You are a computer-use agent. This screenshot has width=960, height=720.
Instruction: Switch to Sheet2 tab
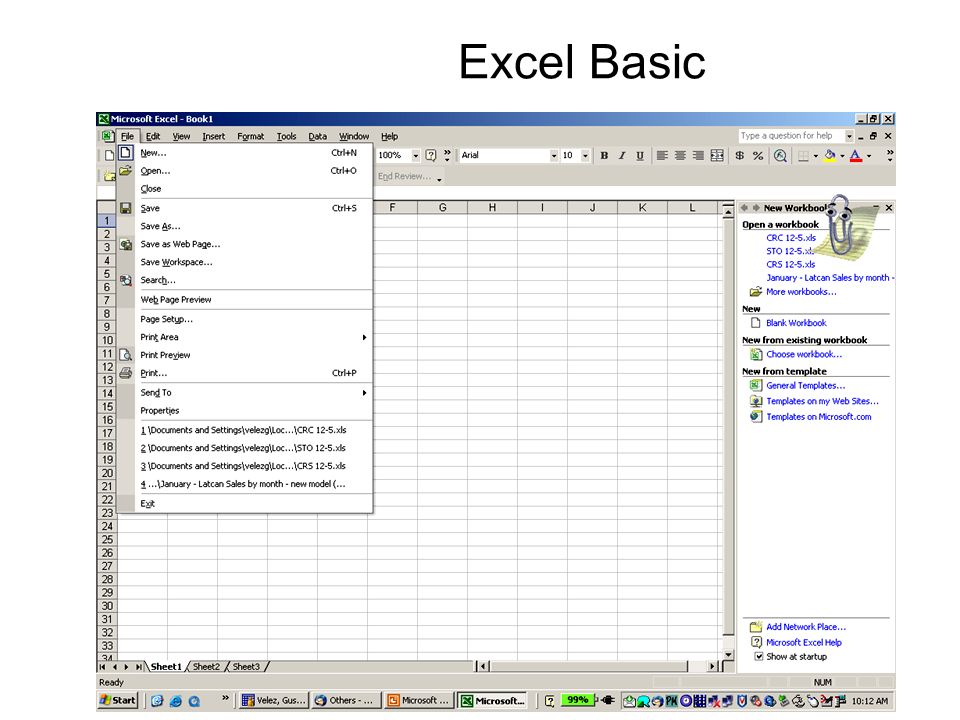(x=206, y=667)
